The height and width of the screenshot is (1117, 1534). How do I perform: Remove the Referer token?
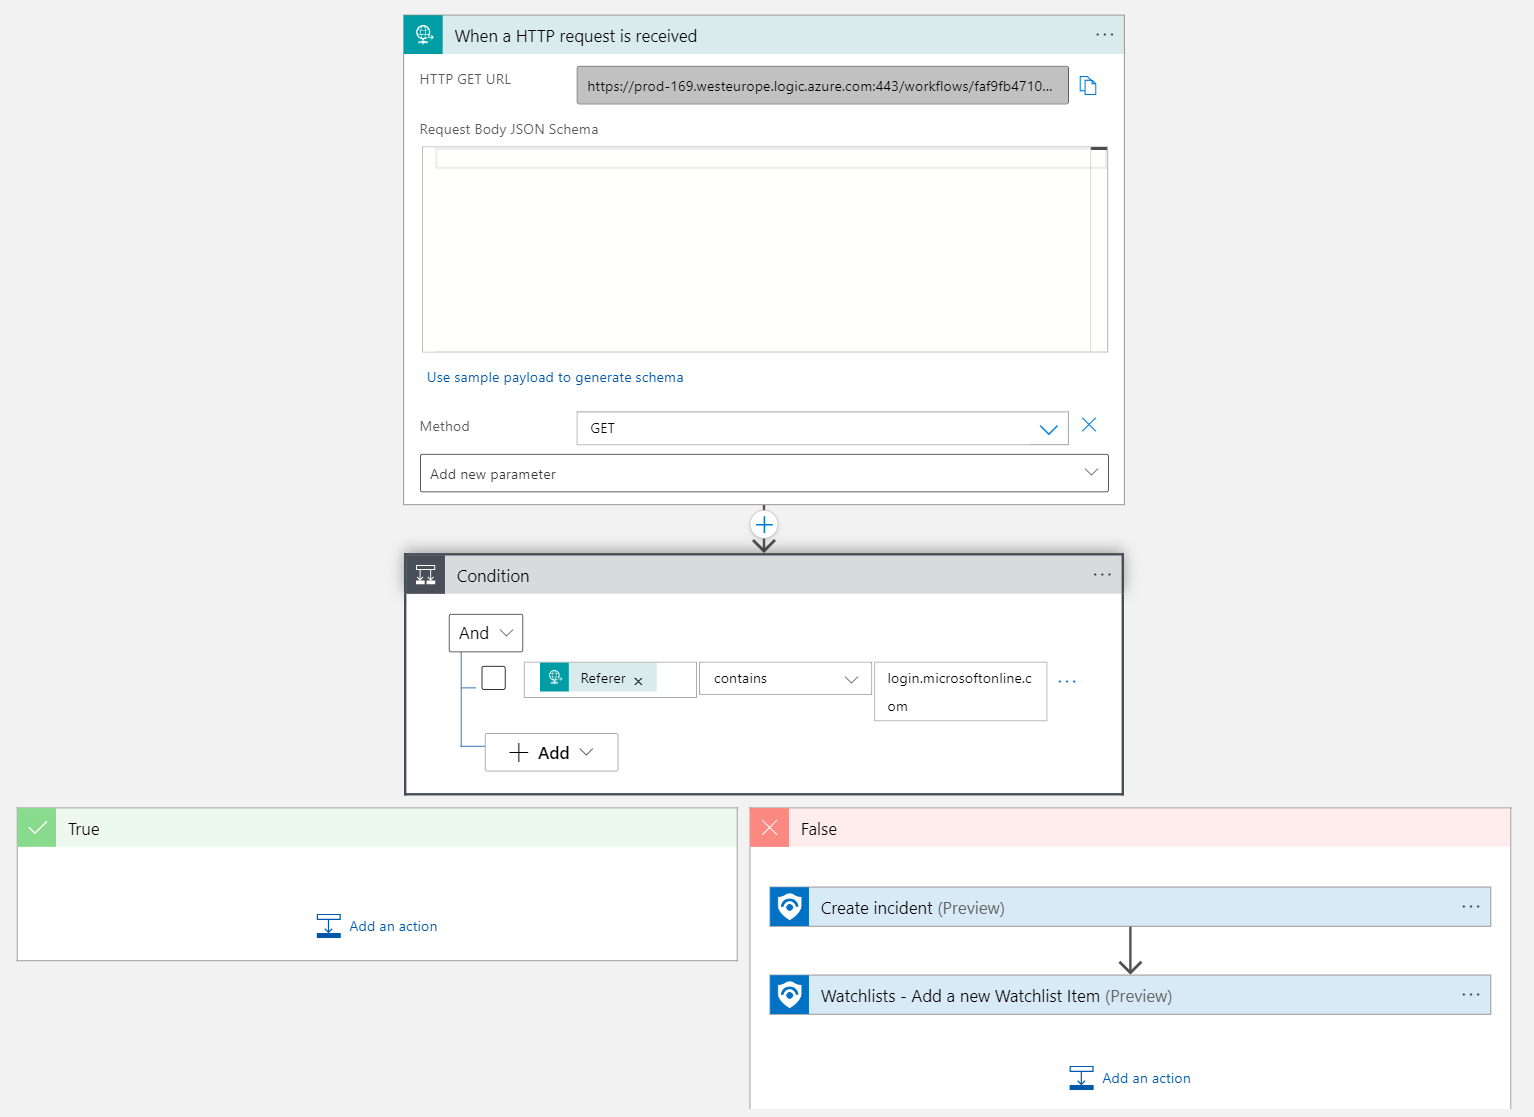pos(638,681)
